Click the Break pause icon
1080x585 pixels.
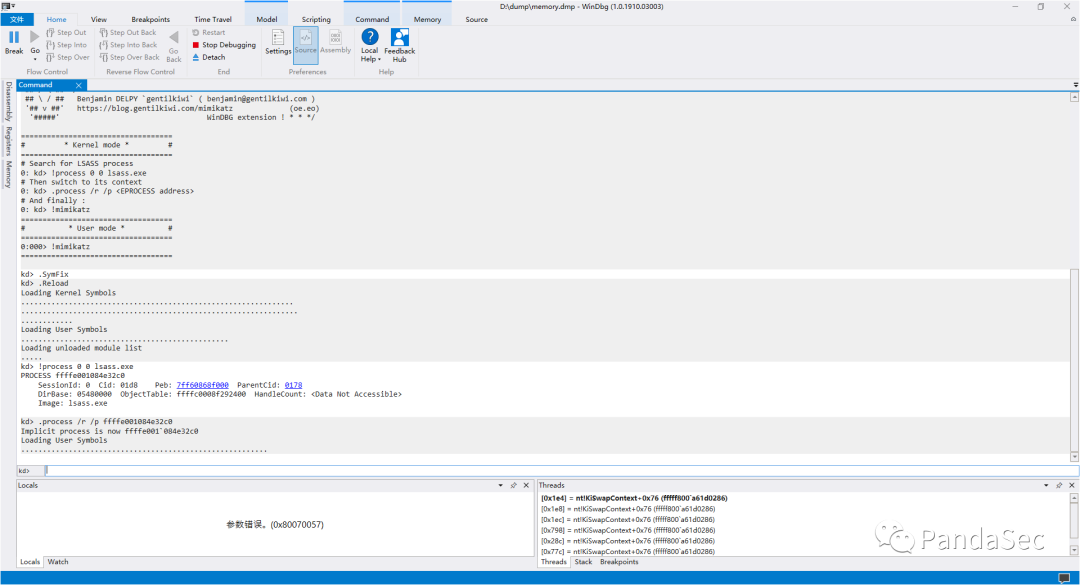tap(14, 37)
